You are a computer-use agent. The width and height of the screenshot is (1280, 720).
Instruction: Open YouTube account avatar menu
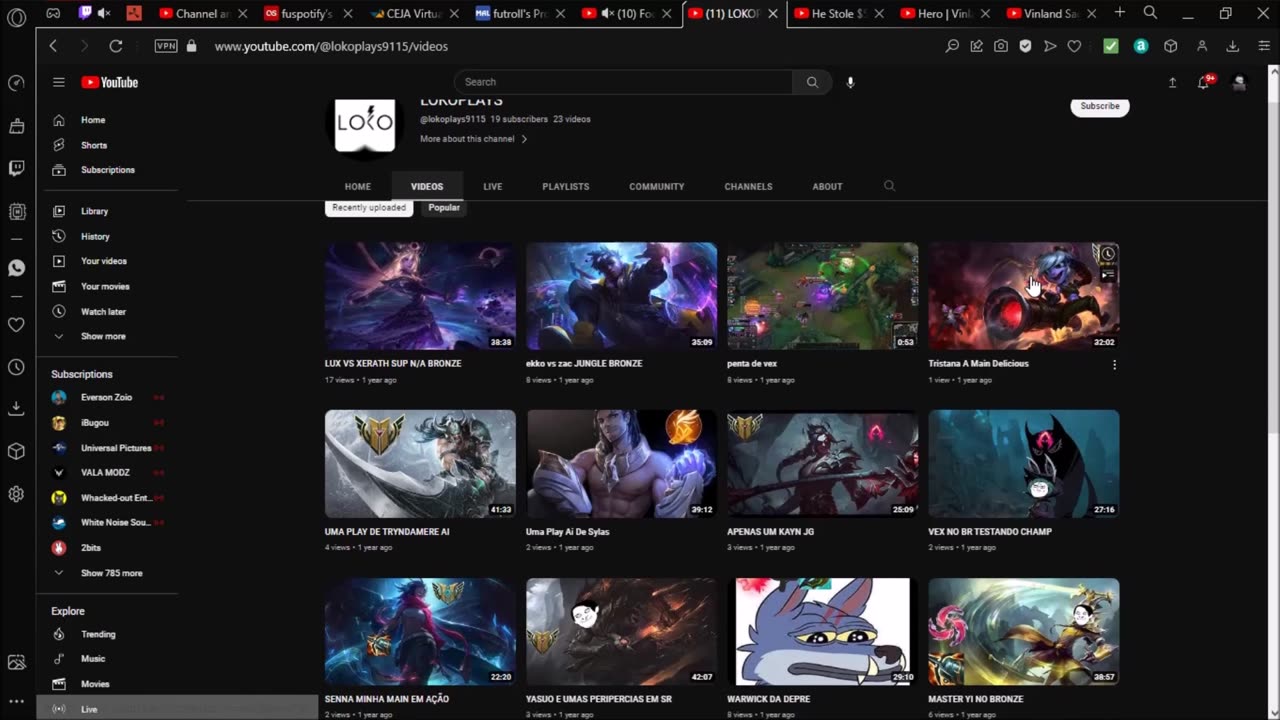1239,82
